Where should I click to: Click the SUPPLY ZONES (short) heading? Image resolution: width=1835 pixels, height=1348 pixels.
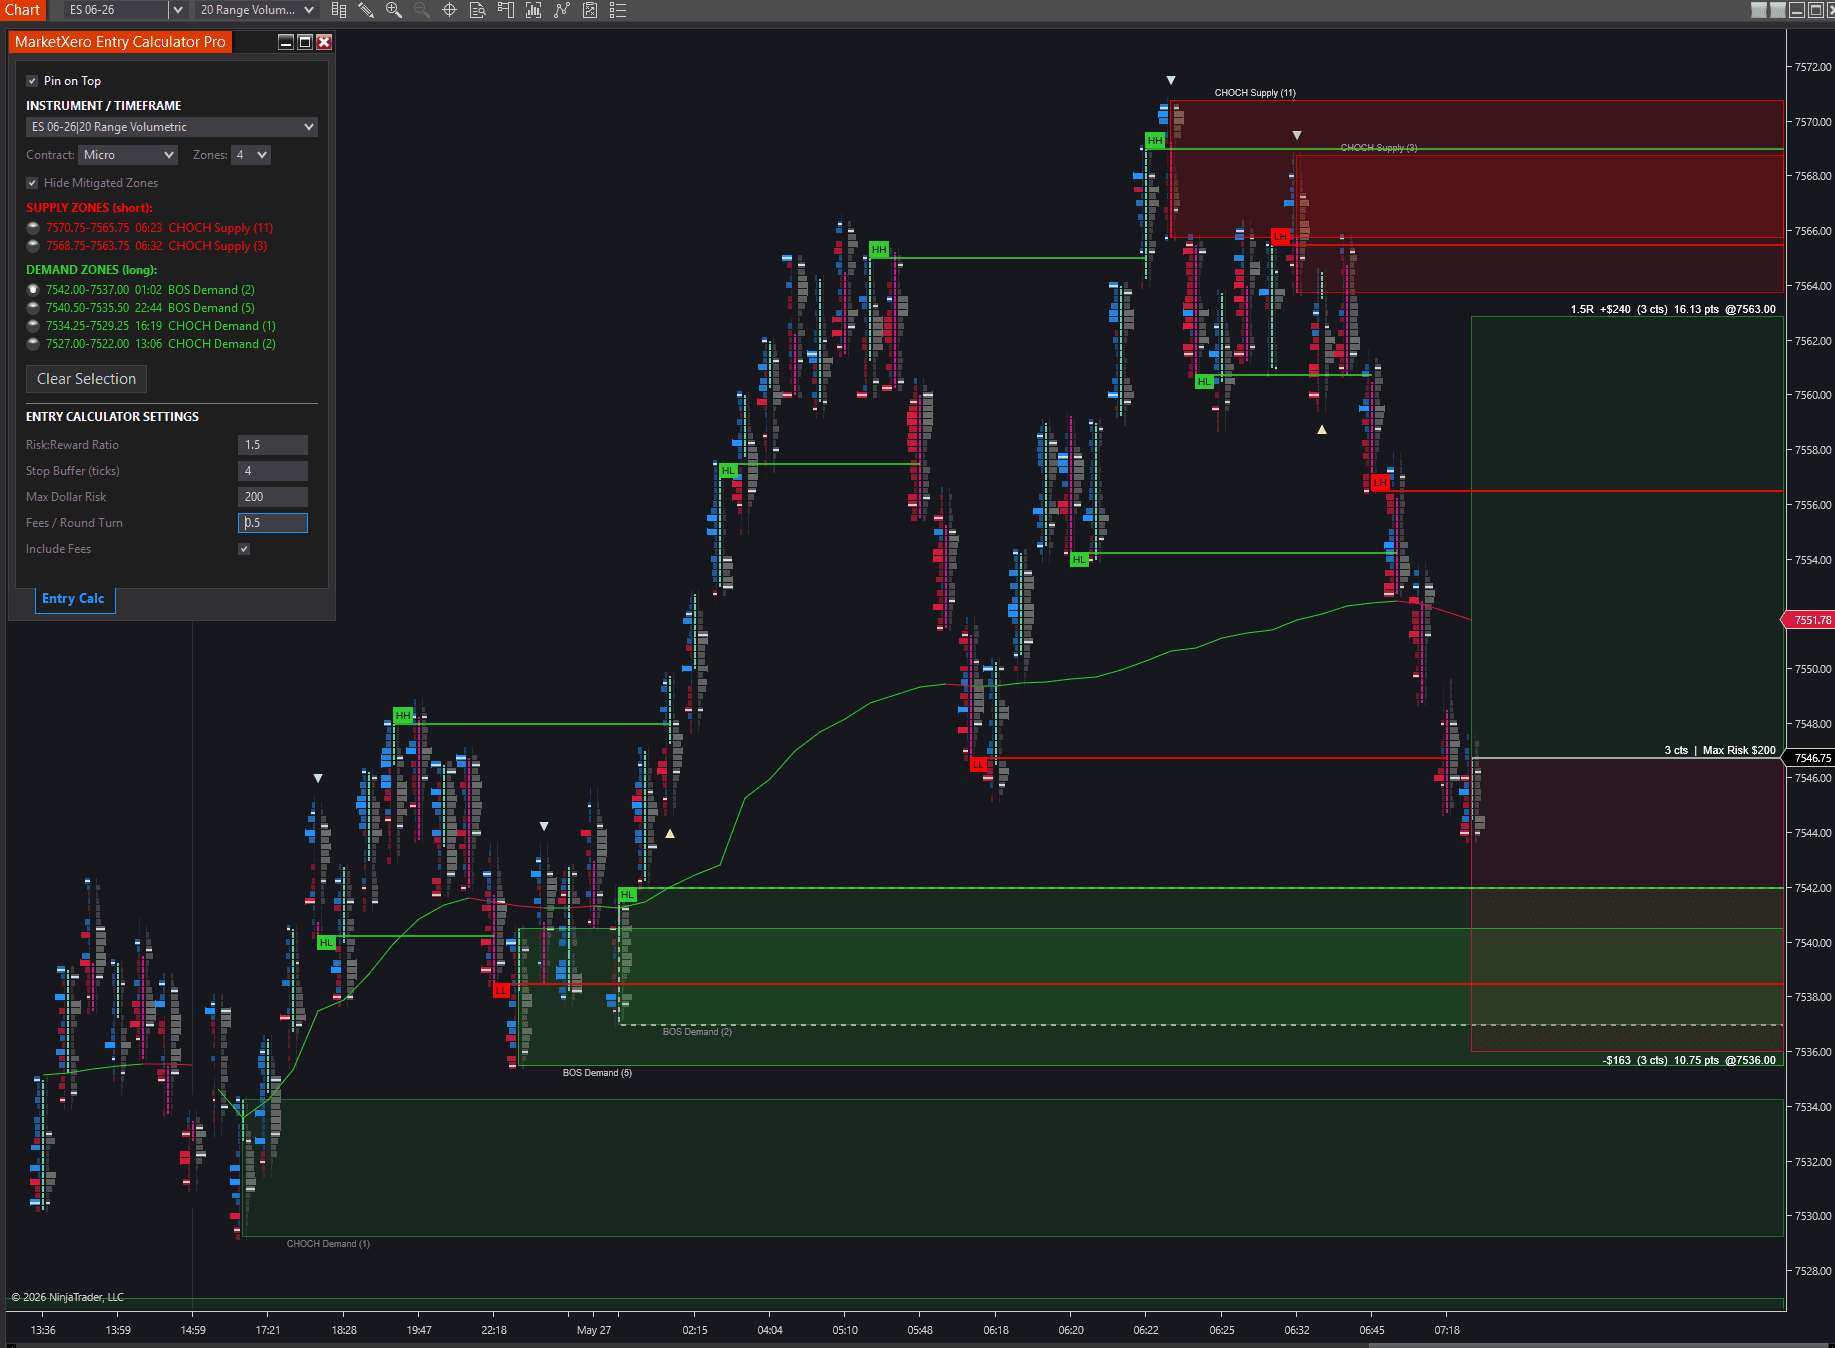click(89, 208)
